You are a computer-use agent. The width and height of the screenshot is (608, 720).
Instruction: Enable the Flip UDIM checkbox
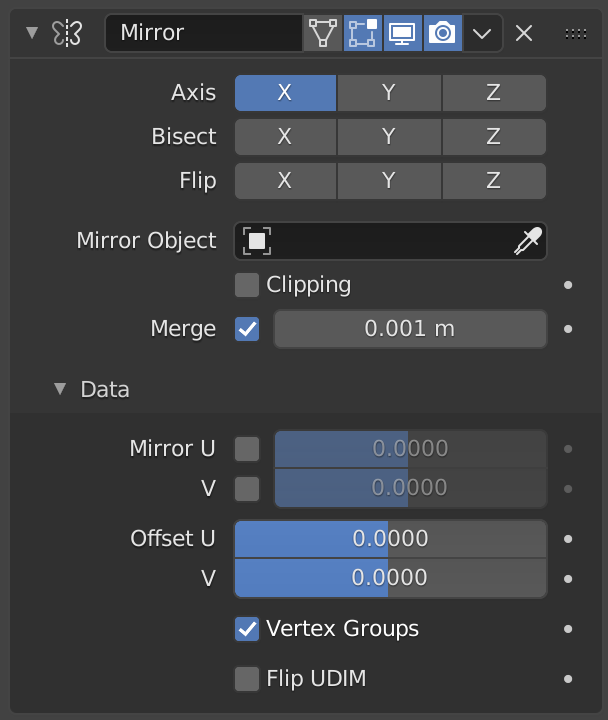(247, 679)
